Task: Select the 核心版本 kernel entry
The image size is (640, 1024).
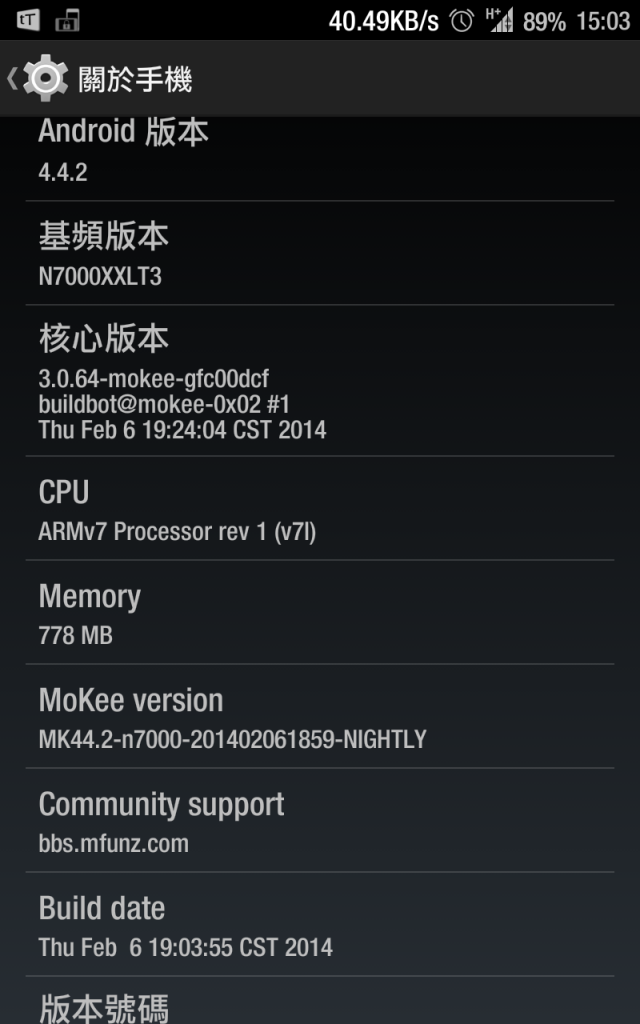Action: pyautogui.click(x=320, y=380)
